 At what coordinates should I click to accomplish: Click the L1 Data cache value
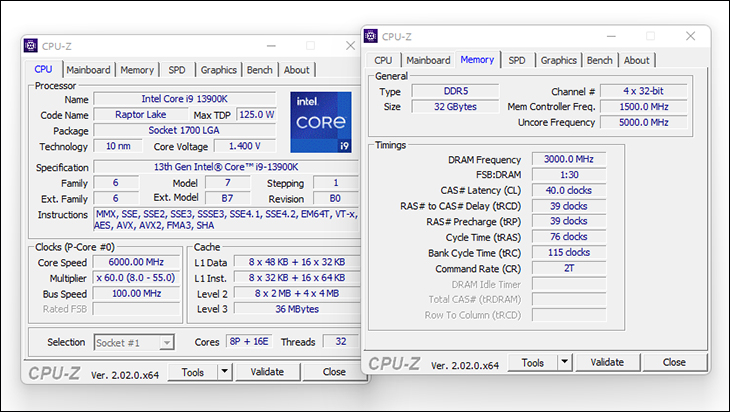(x=297, y=262)
